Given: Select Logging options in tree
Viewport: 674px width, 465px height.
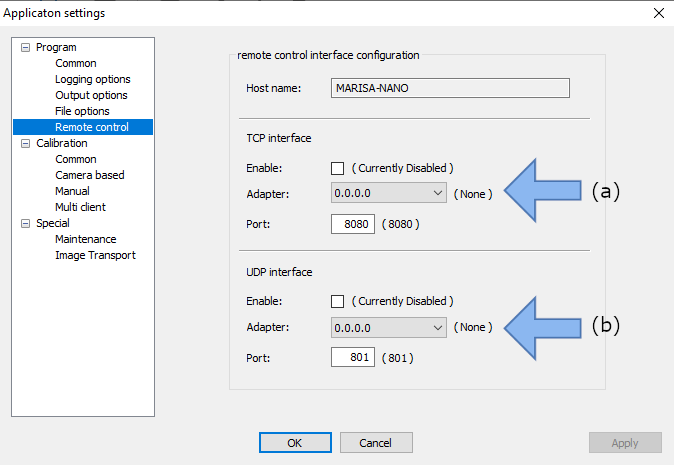Looking at the screenshot, I should coord(92,79).
